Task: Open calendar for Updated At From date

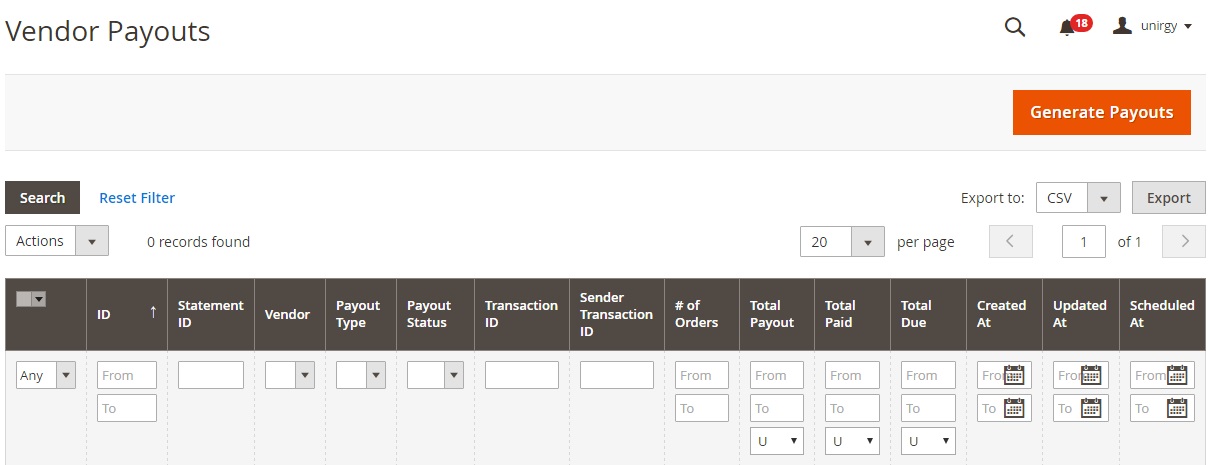Action: pos(1092,376)
